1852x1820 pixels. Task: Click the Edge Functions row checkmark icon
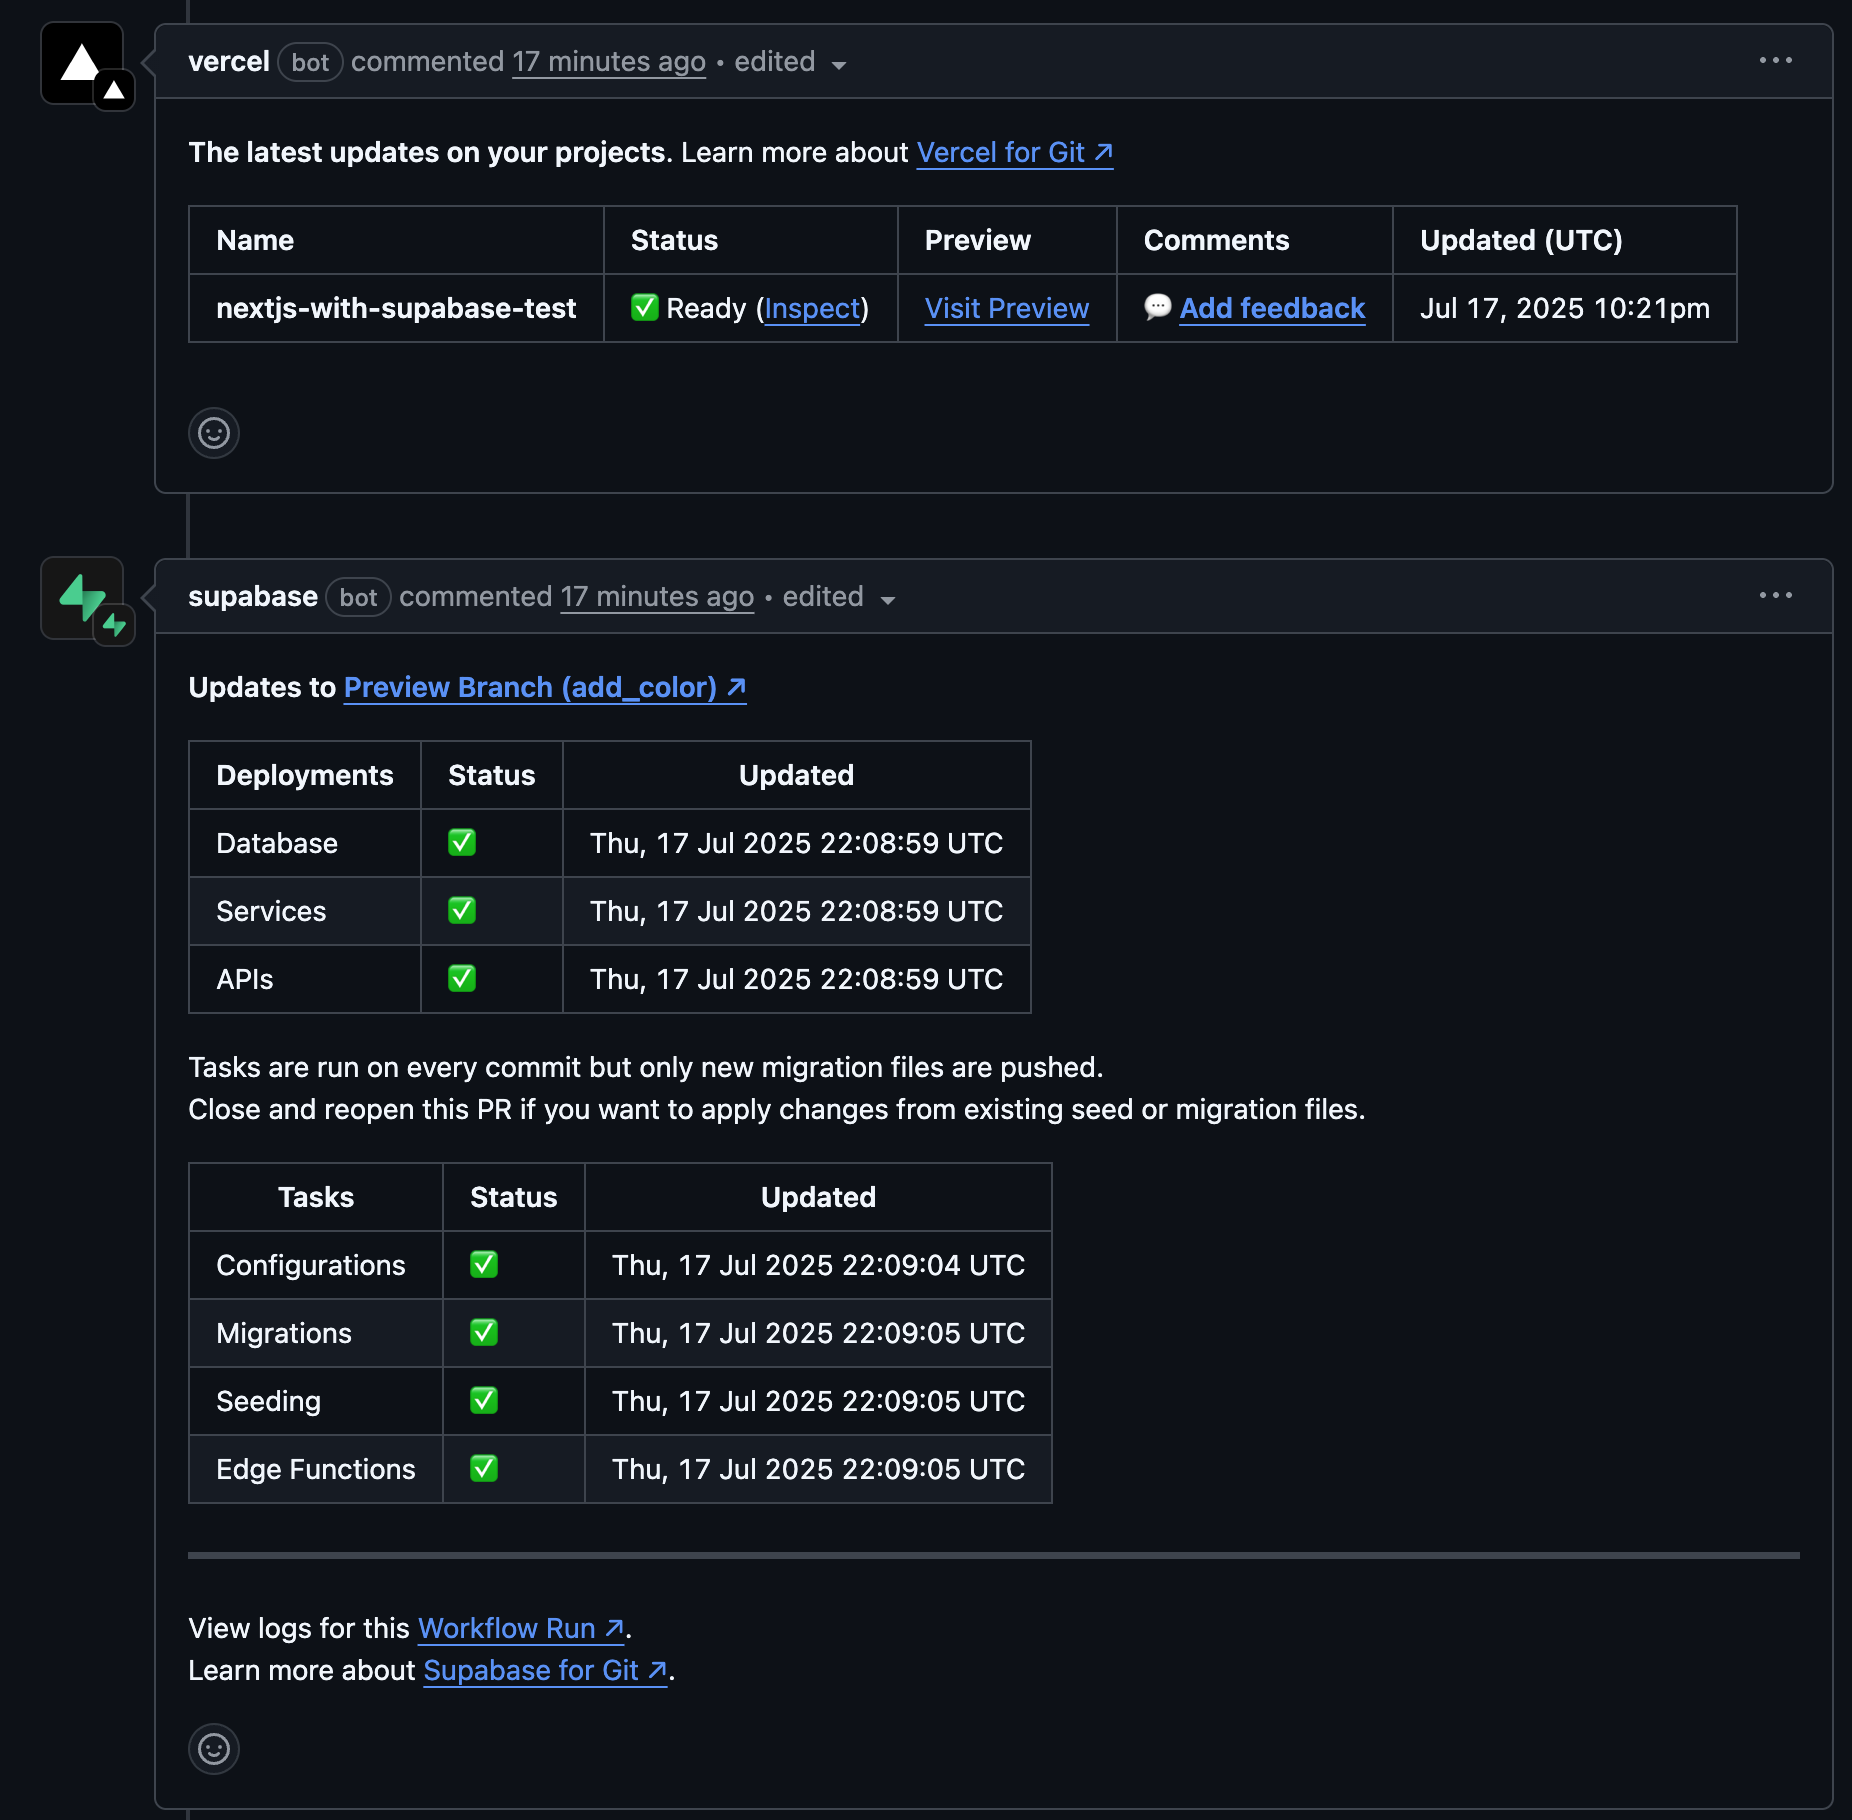click(484, 1469)
